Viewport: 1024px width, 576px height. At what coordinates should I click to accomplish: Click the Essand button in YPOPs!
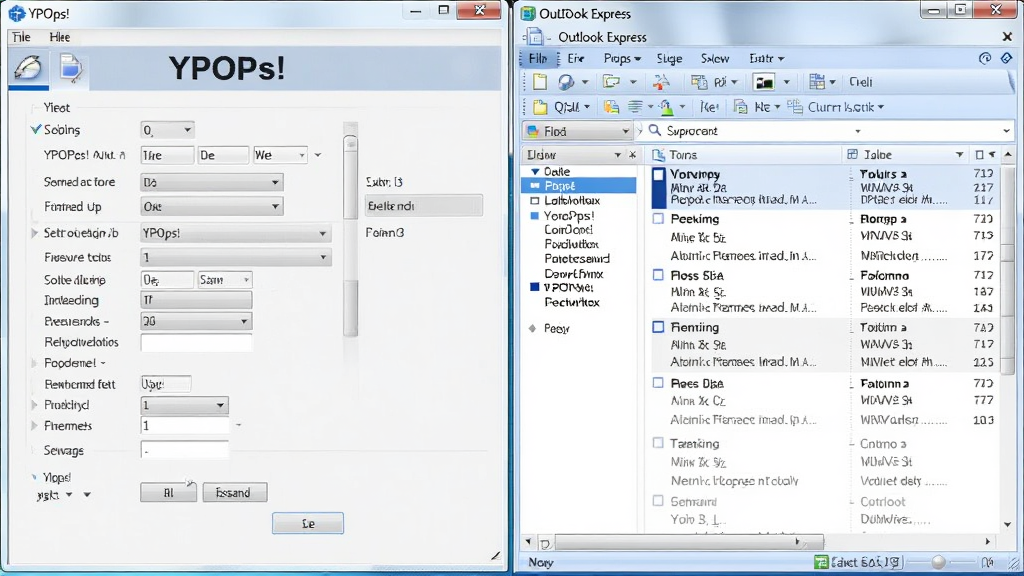click(x=234, y=492)
